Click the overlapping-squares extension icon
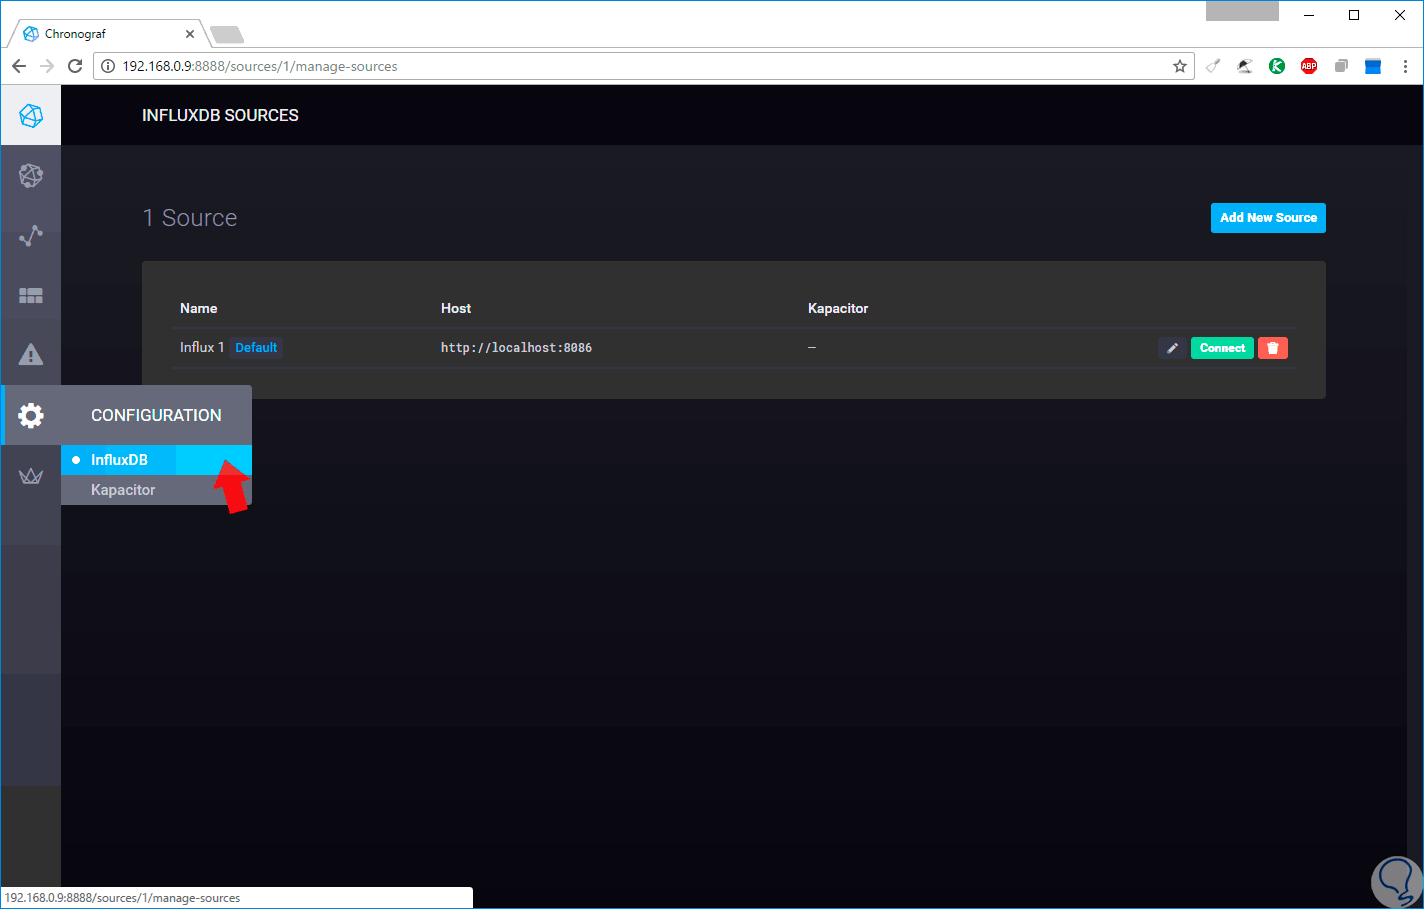Image resolution: width=1424 pixels, height=909 pixels. pos(1341,66)
